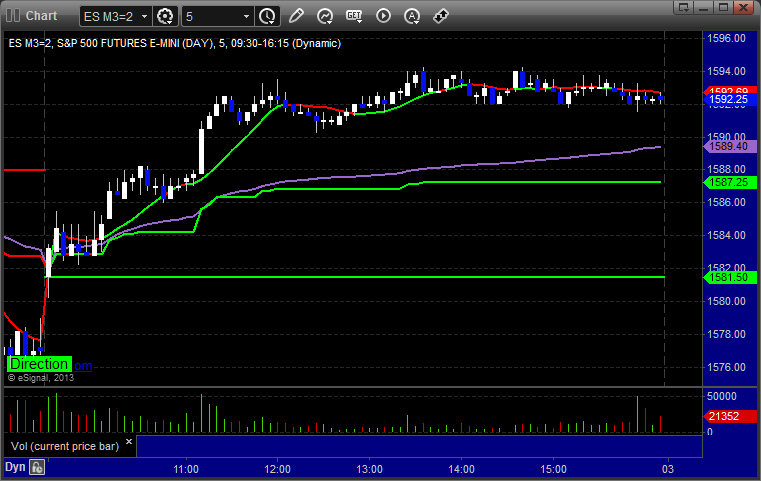Click the "03" date label on time axis

[x=668, y=469]
